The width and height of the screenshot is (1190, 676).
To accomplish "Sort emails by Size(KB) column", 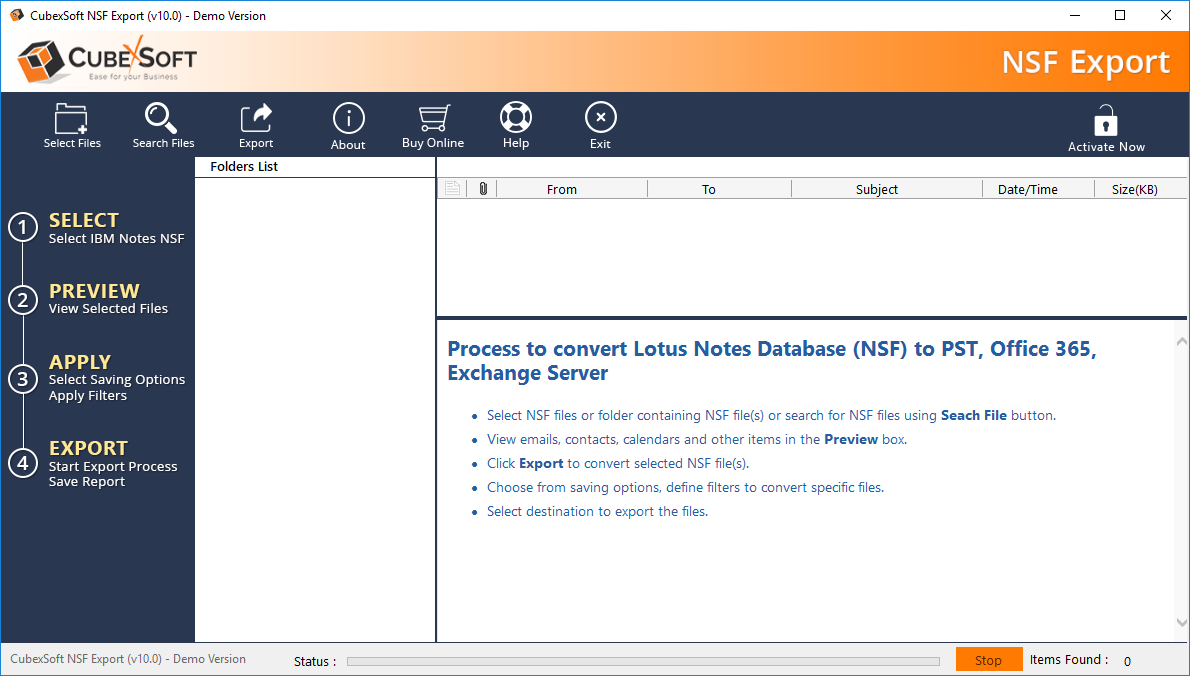I will pyautogui.click(x=1134, y=189).
